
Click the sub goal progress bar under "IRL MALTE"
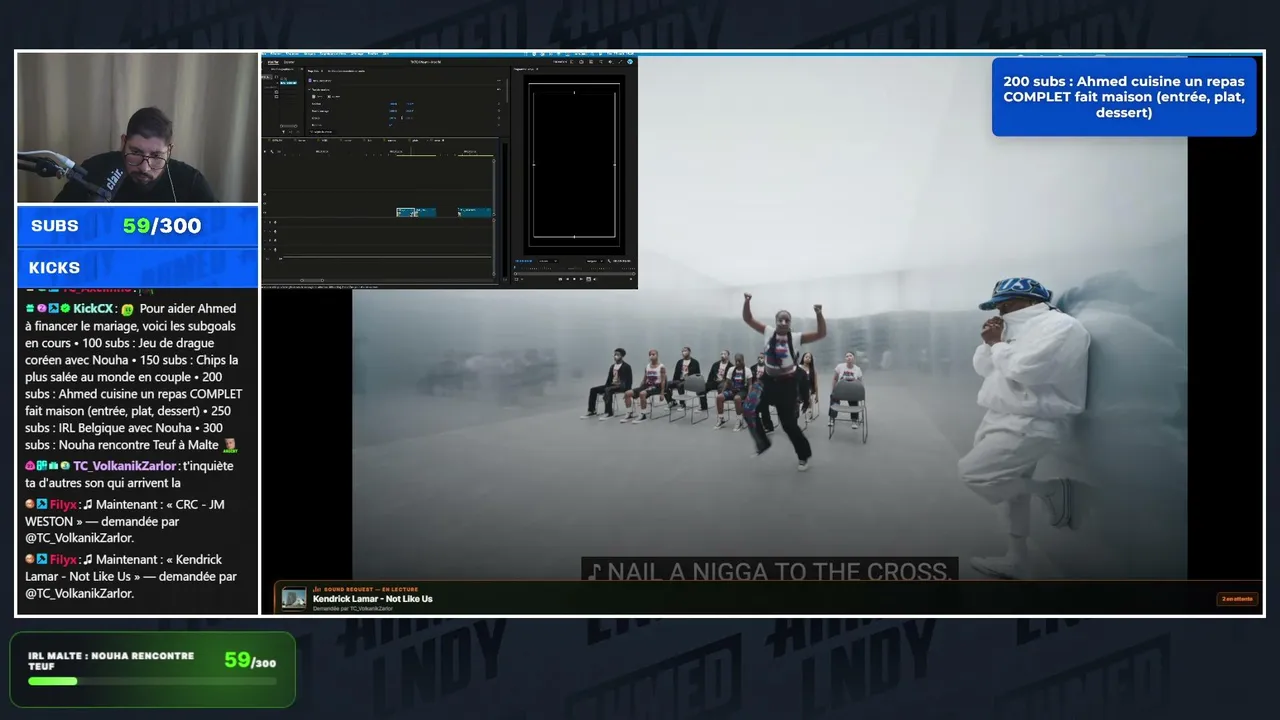pyautogui.click(x=152, y=681)
